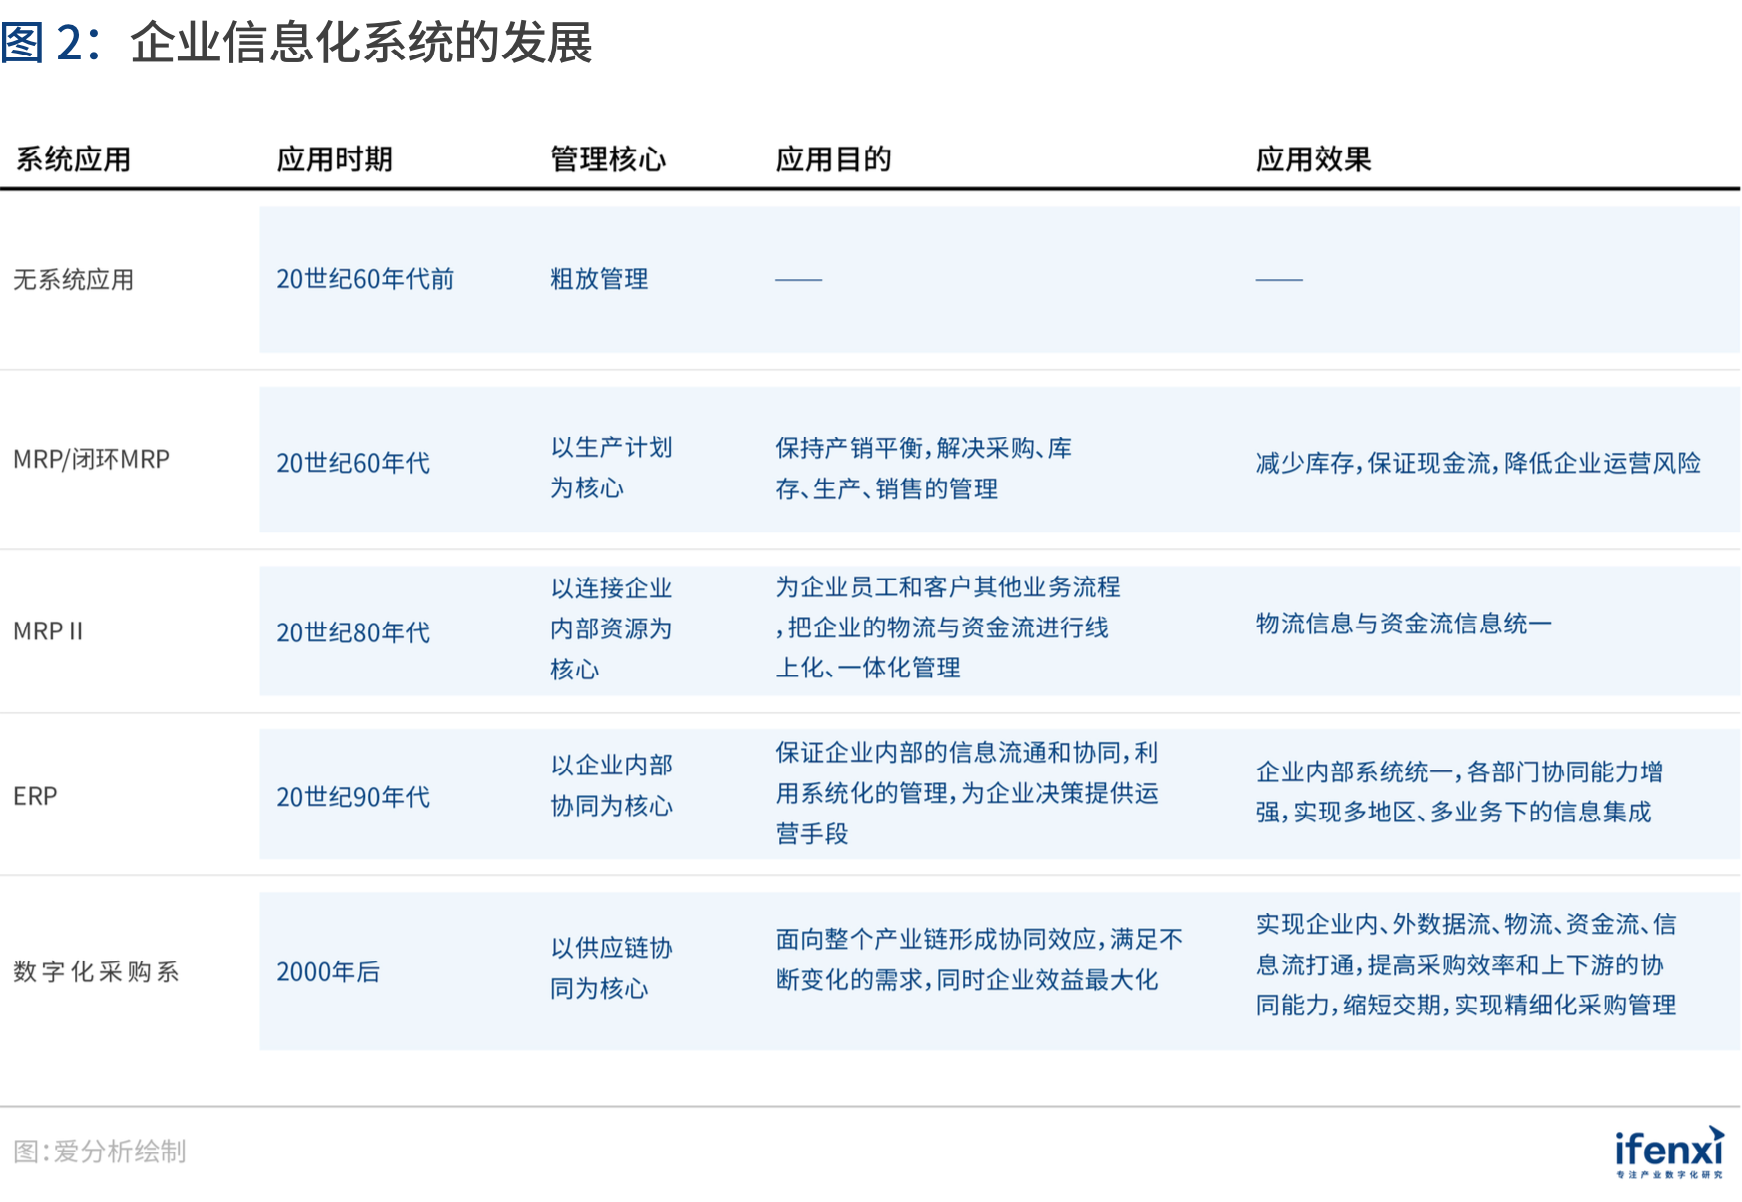
Task: Select the ERP row label
Action: tap(35, 796)
